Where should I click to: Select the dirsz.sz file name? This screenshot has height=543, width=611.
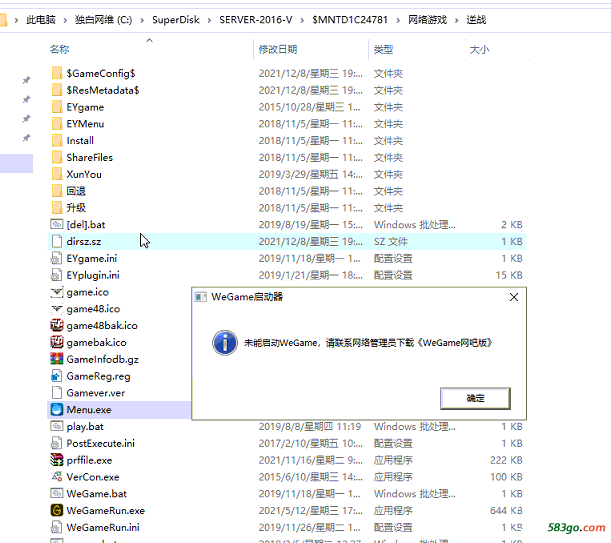84,241
